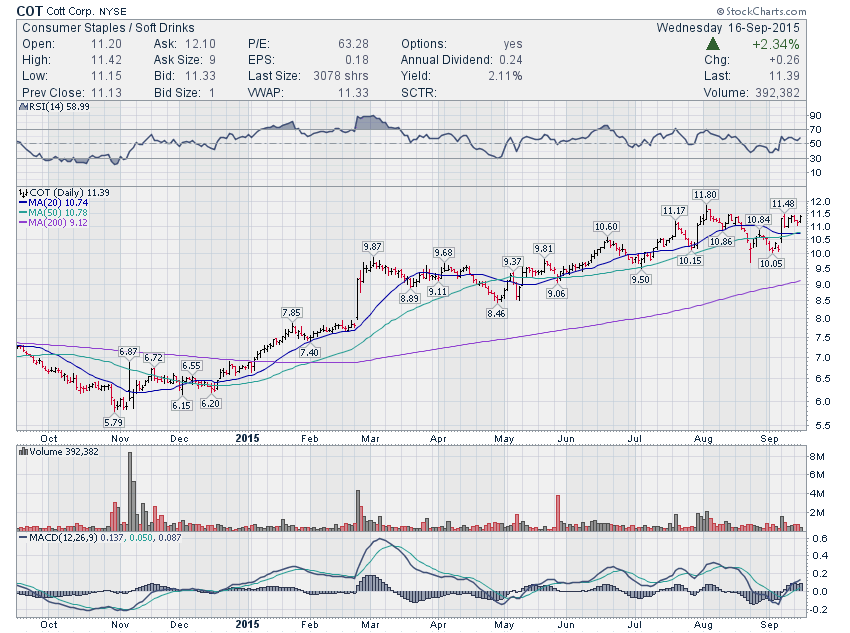Click the dash marker before MACD(12,26,9)

point(23,538)
